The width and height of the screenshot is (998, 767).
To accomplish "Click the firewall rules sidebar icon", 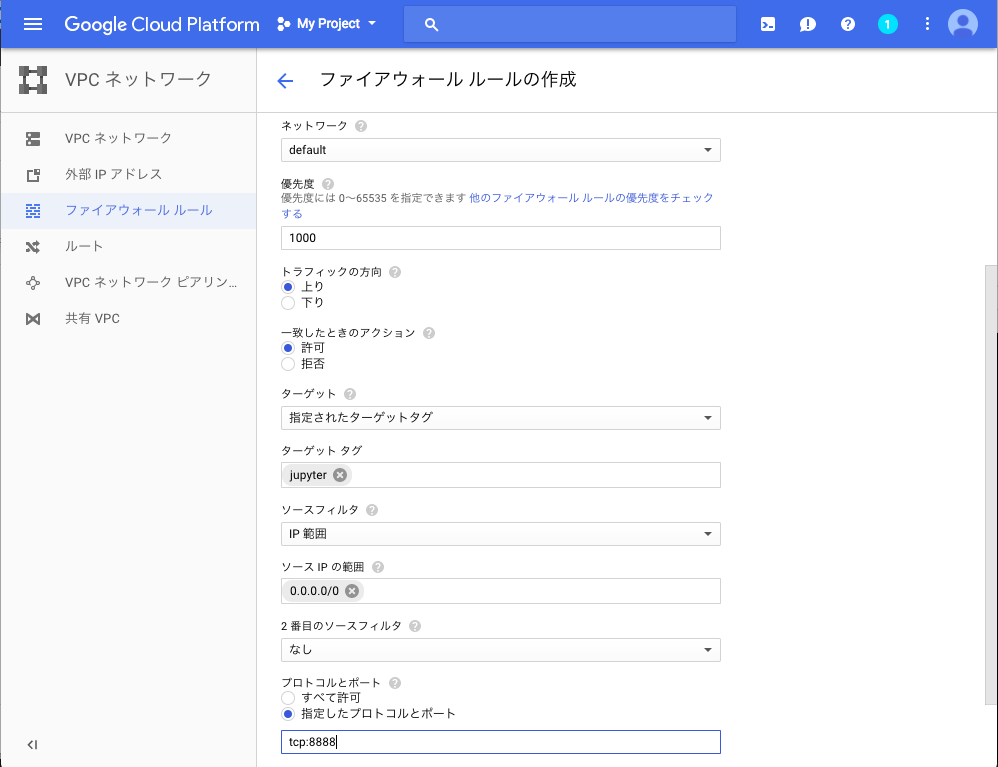I will [33, 211].
